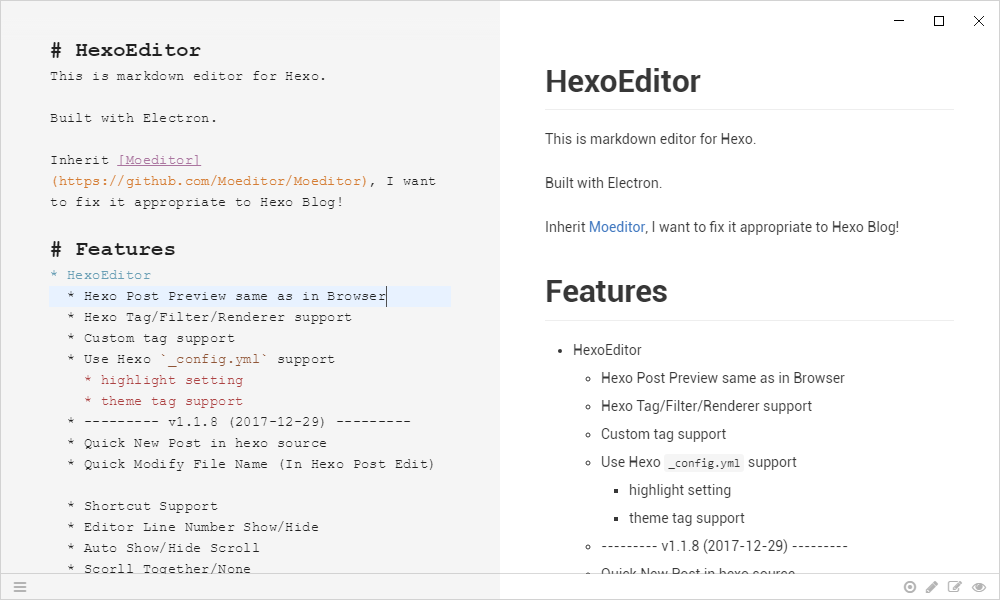The image size is (1000, 600).
Task: Click the '# Features' heading in the editor
Action: (113, 249)
